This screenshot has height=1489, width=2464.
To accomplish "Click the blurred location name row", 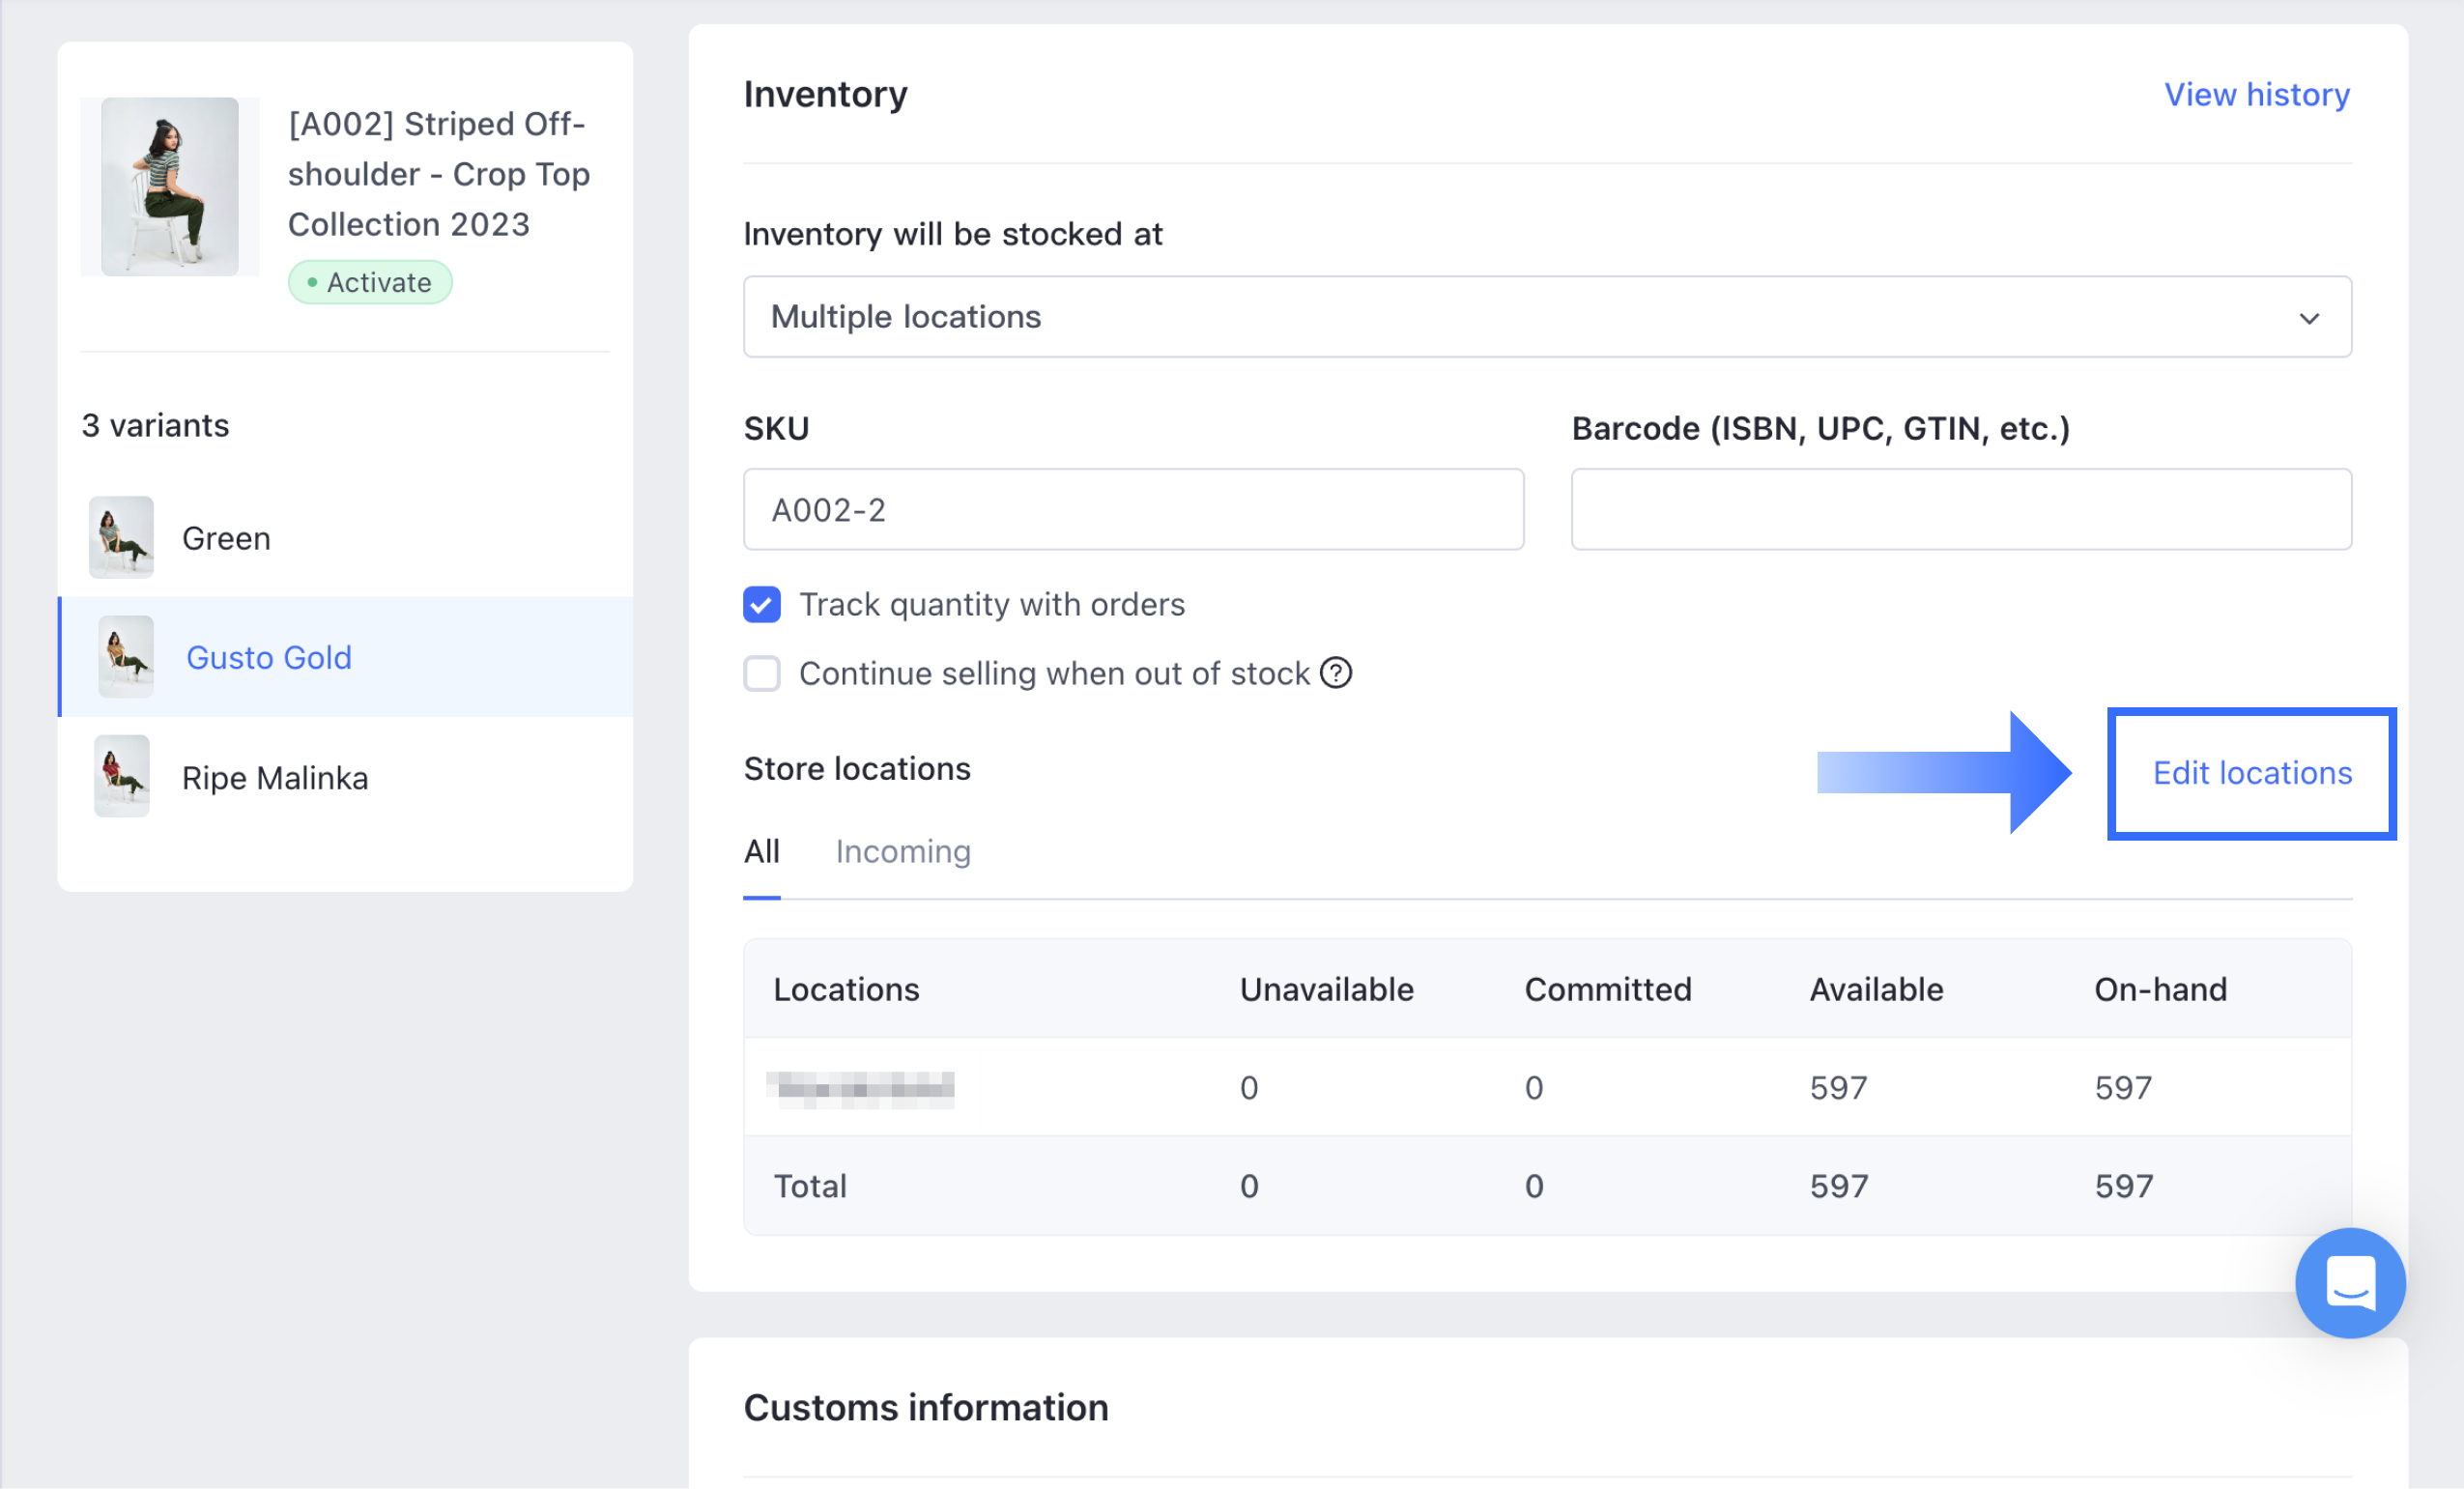I will (860, 1087).
